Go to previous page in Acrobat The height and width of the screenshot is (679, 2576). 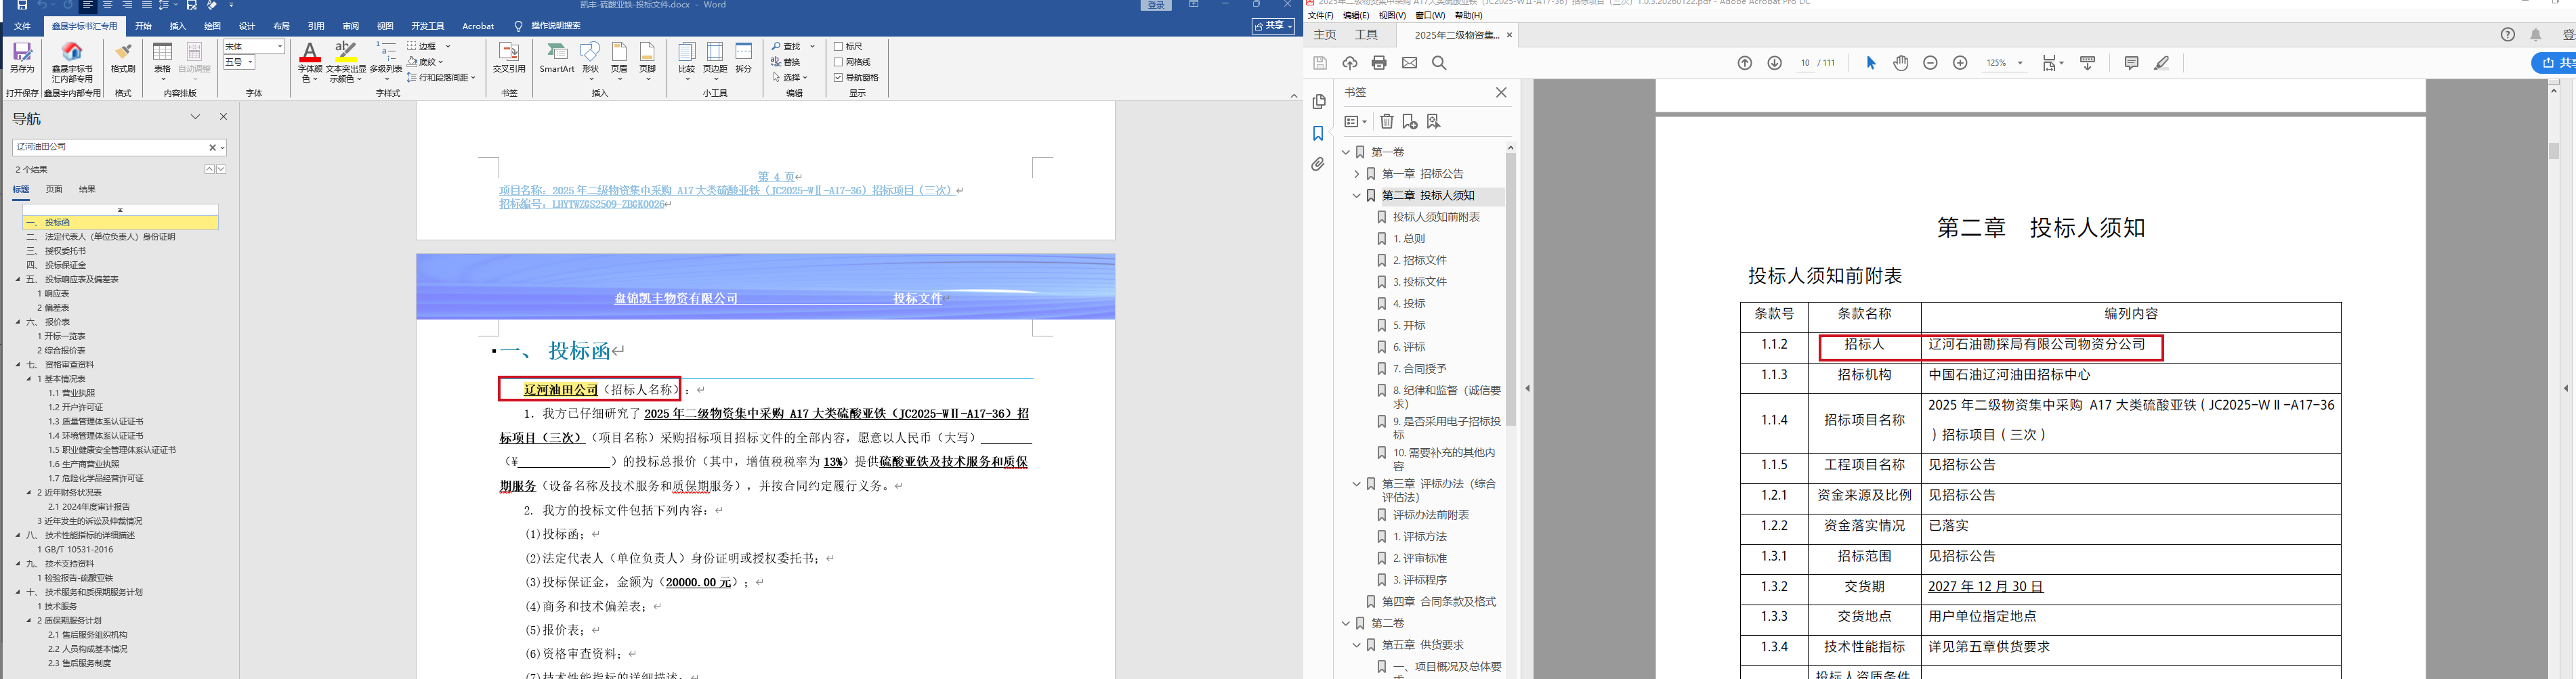[x=1745, y=63]
